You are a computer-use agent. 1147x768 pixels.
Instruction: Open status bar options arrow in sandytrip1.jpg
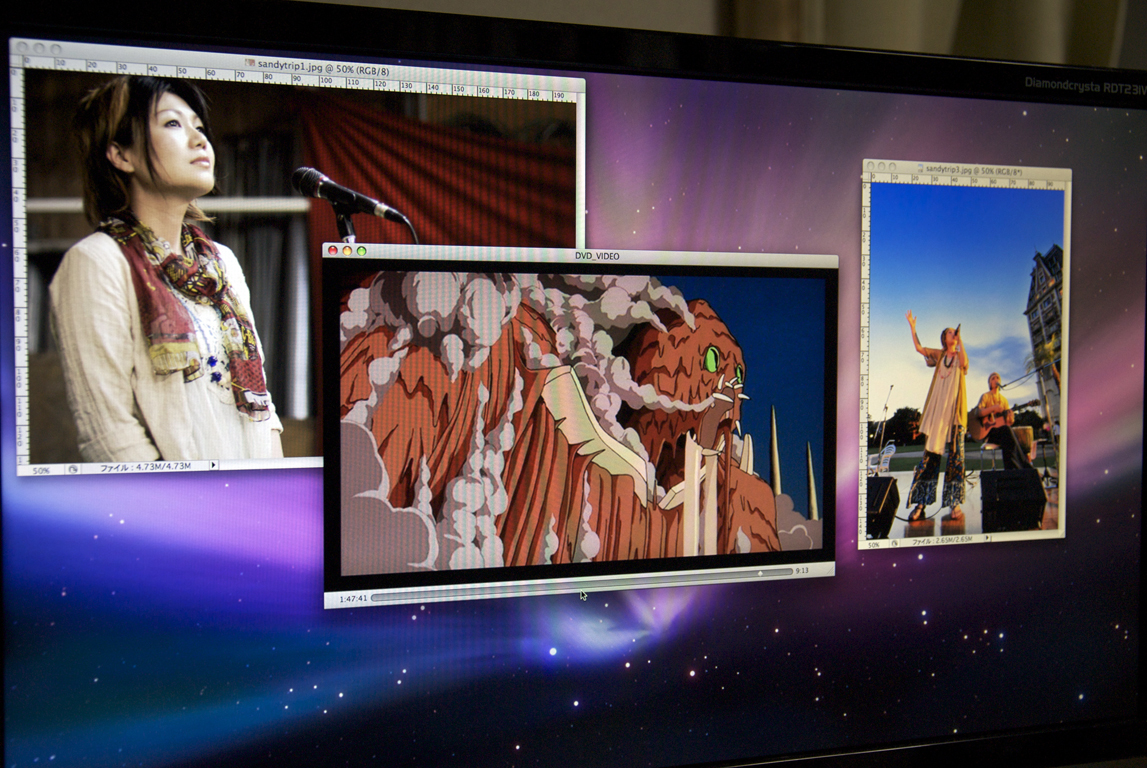click(214, 464)
